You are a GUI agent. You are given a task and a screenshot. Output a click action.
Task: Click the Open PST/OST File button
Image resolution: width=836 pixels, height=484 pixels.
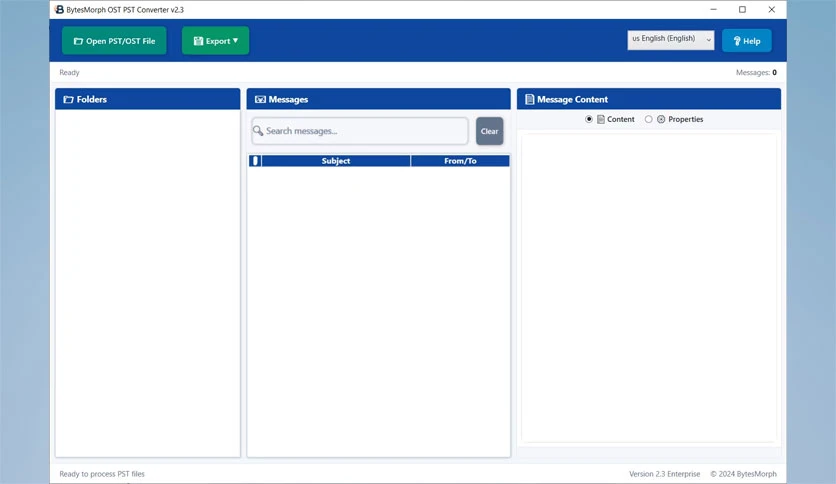[114, 41]
